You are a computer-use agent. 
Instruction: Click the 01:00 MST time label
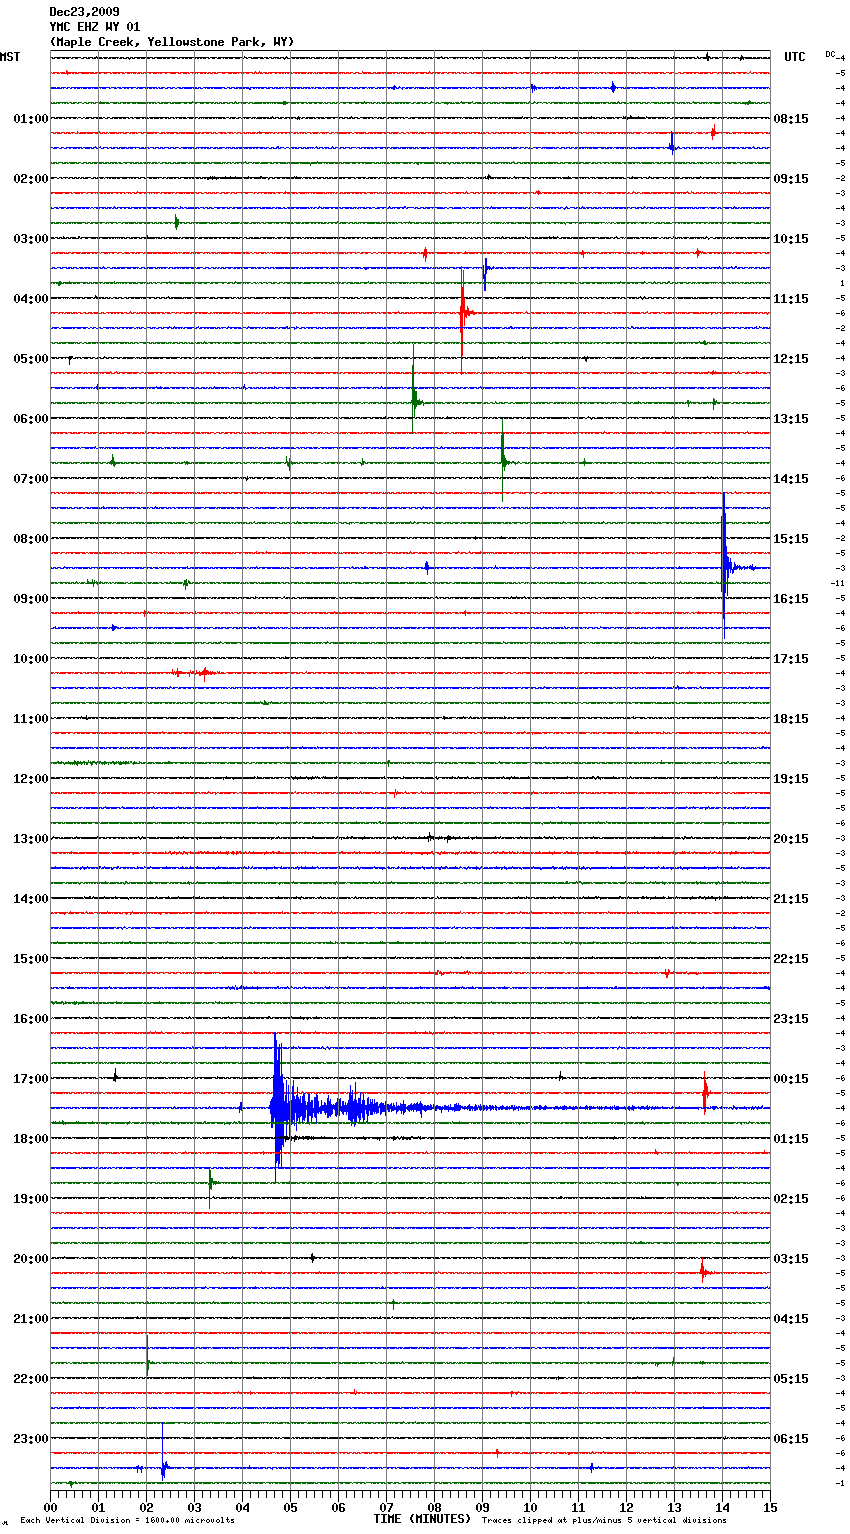[31, 119]
